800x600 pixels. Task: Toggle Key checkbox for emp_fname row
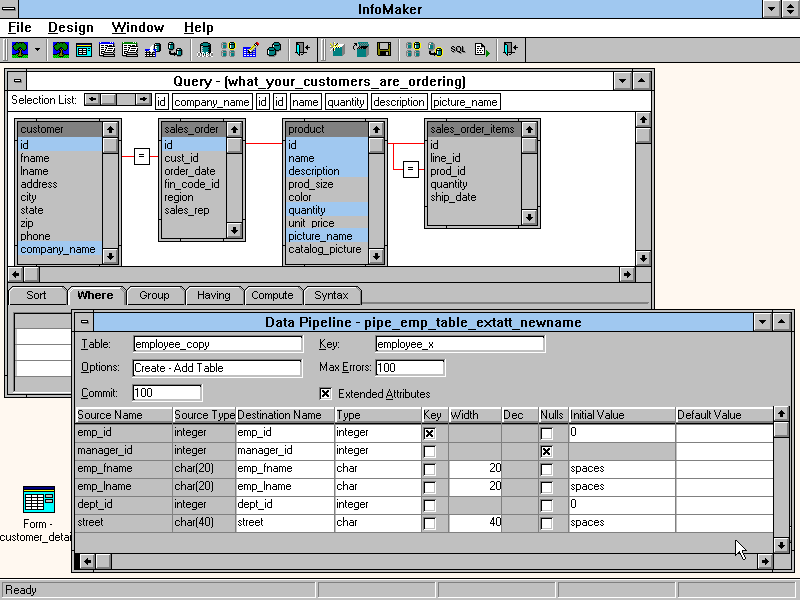430,469
